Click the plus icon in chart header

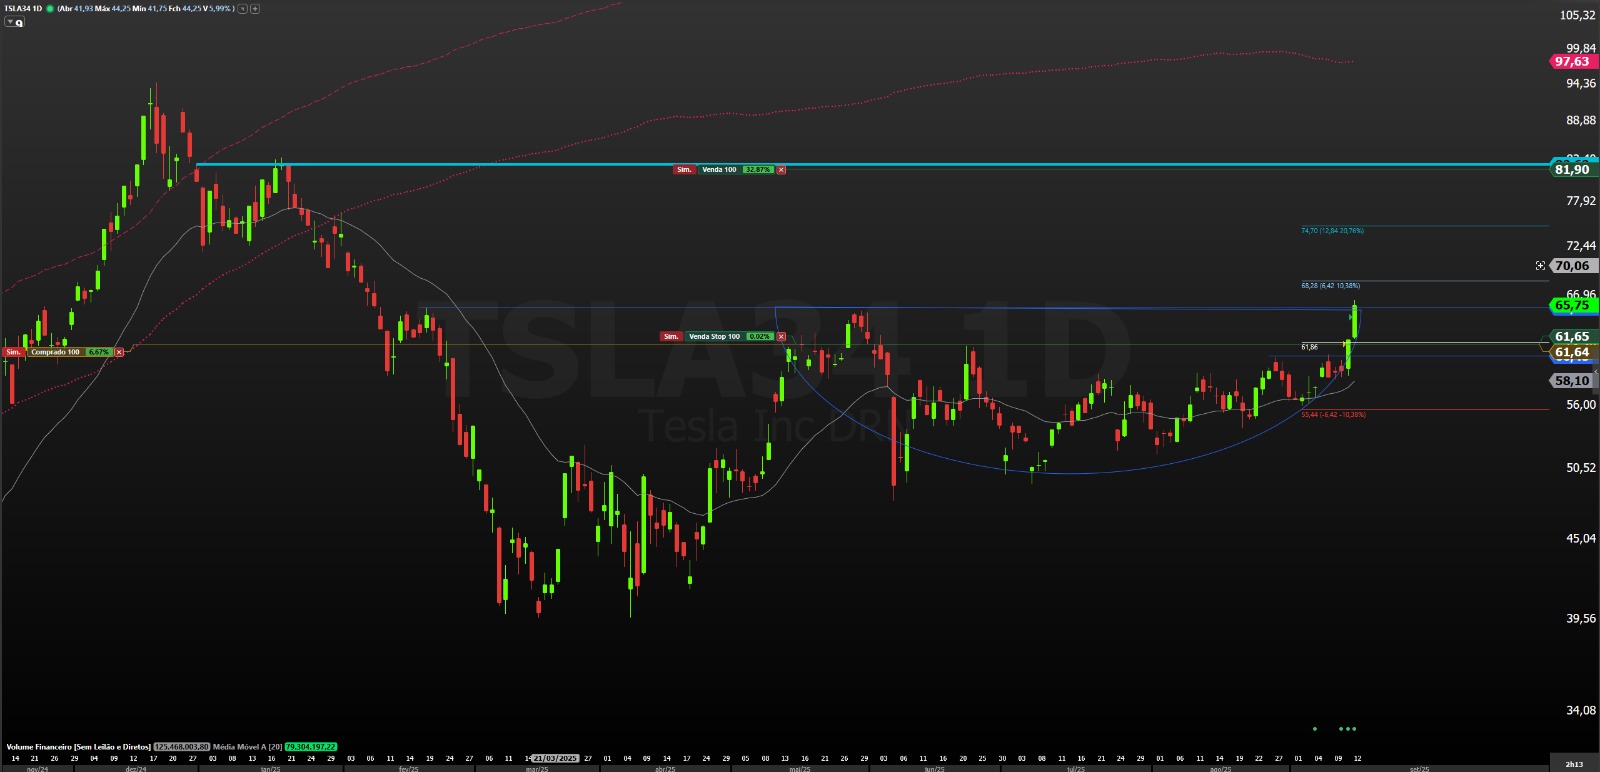pyautogui.click(x=255, y=8)
